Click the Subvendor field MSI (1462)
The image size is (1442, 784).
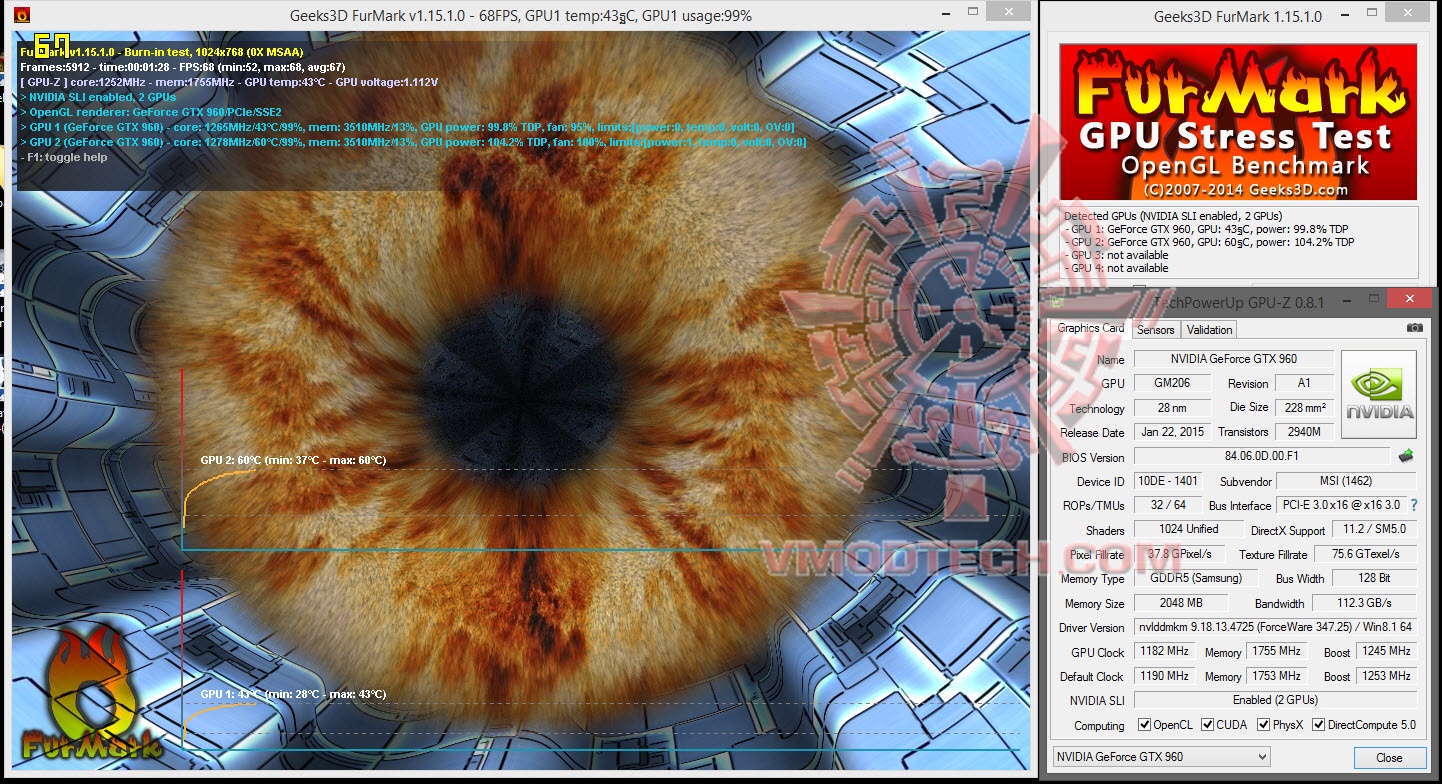click(x=1347, y=481)
